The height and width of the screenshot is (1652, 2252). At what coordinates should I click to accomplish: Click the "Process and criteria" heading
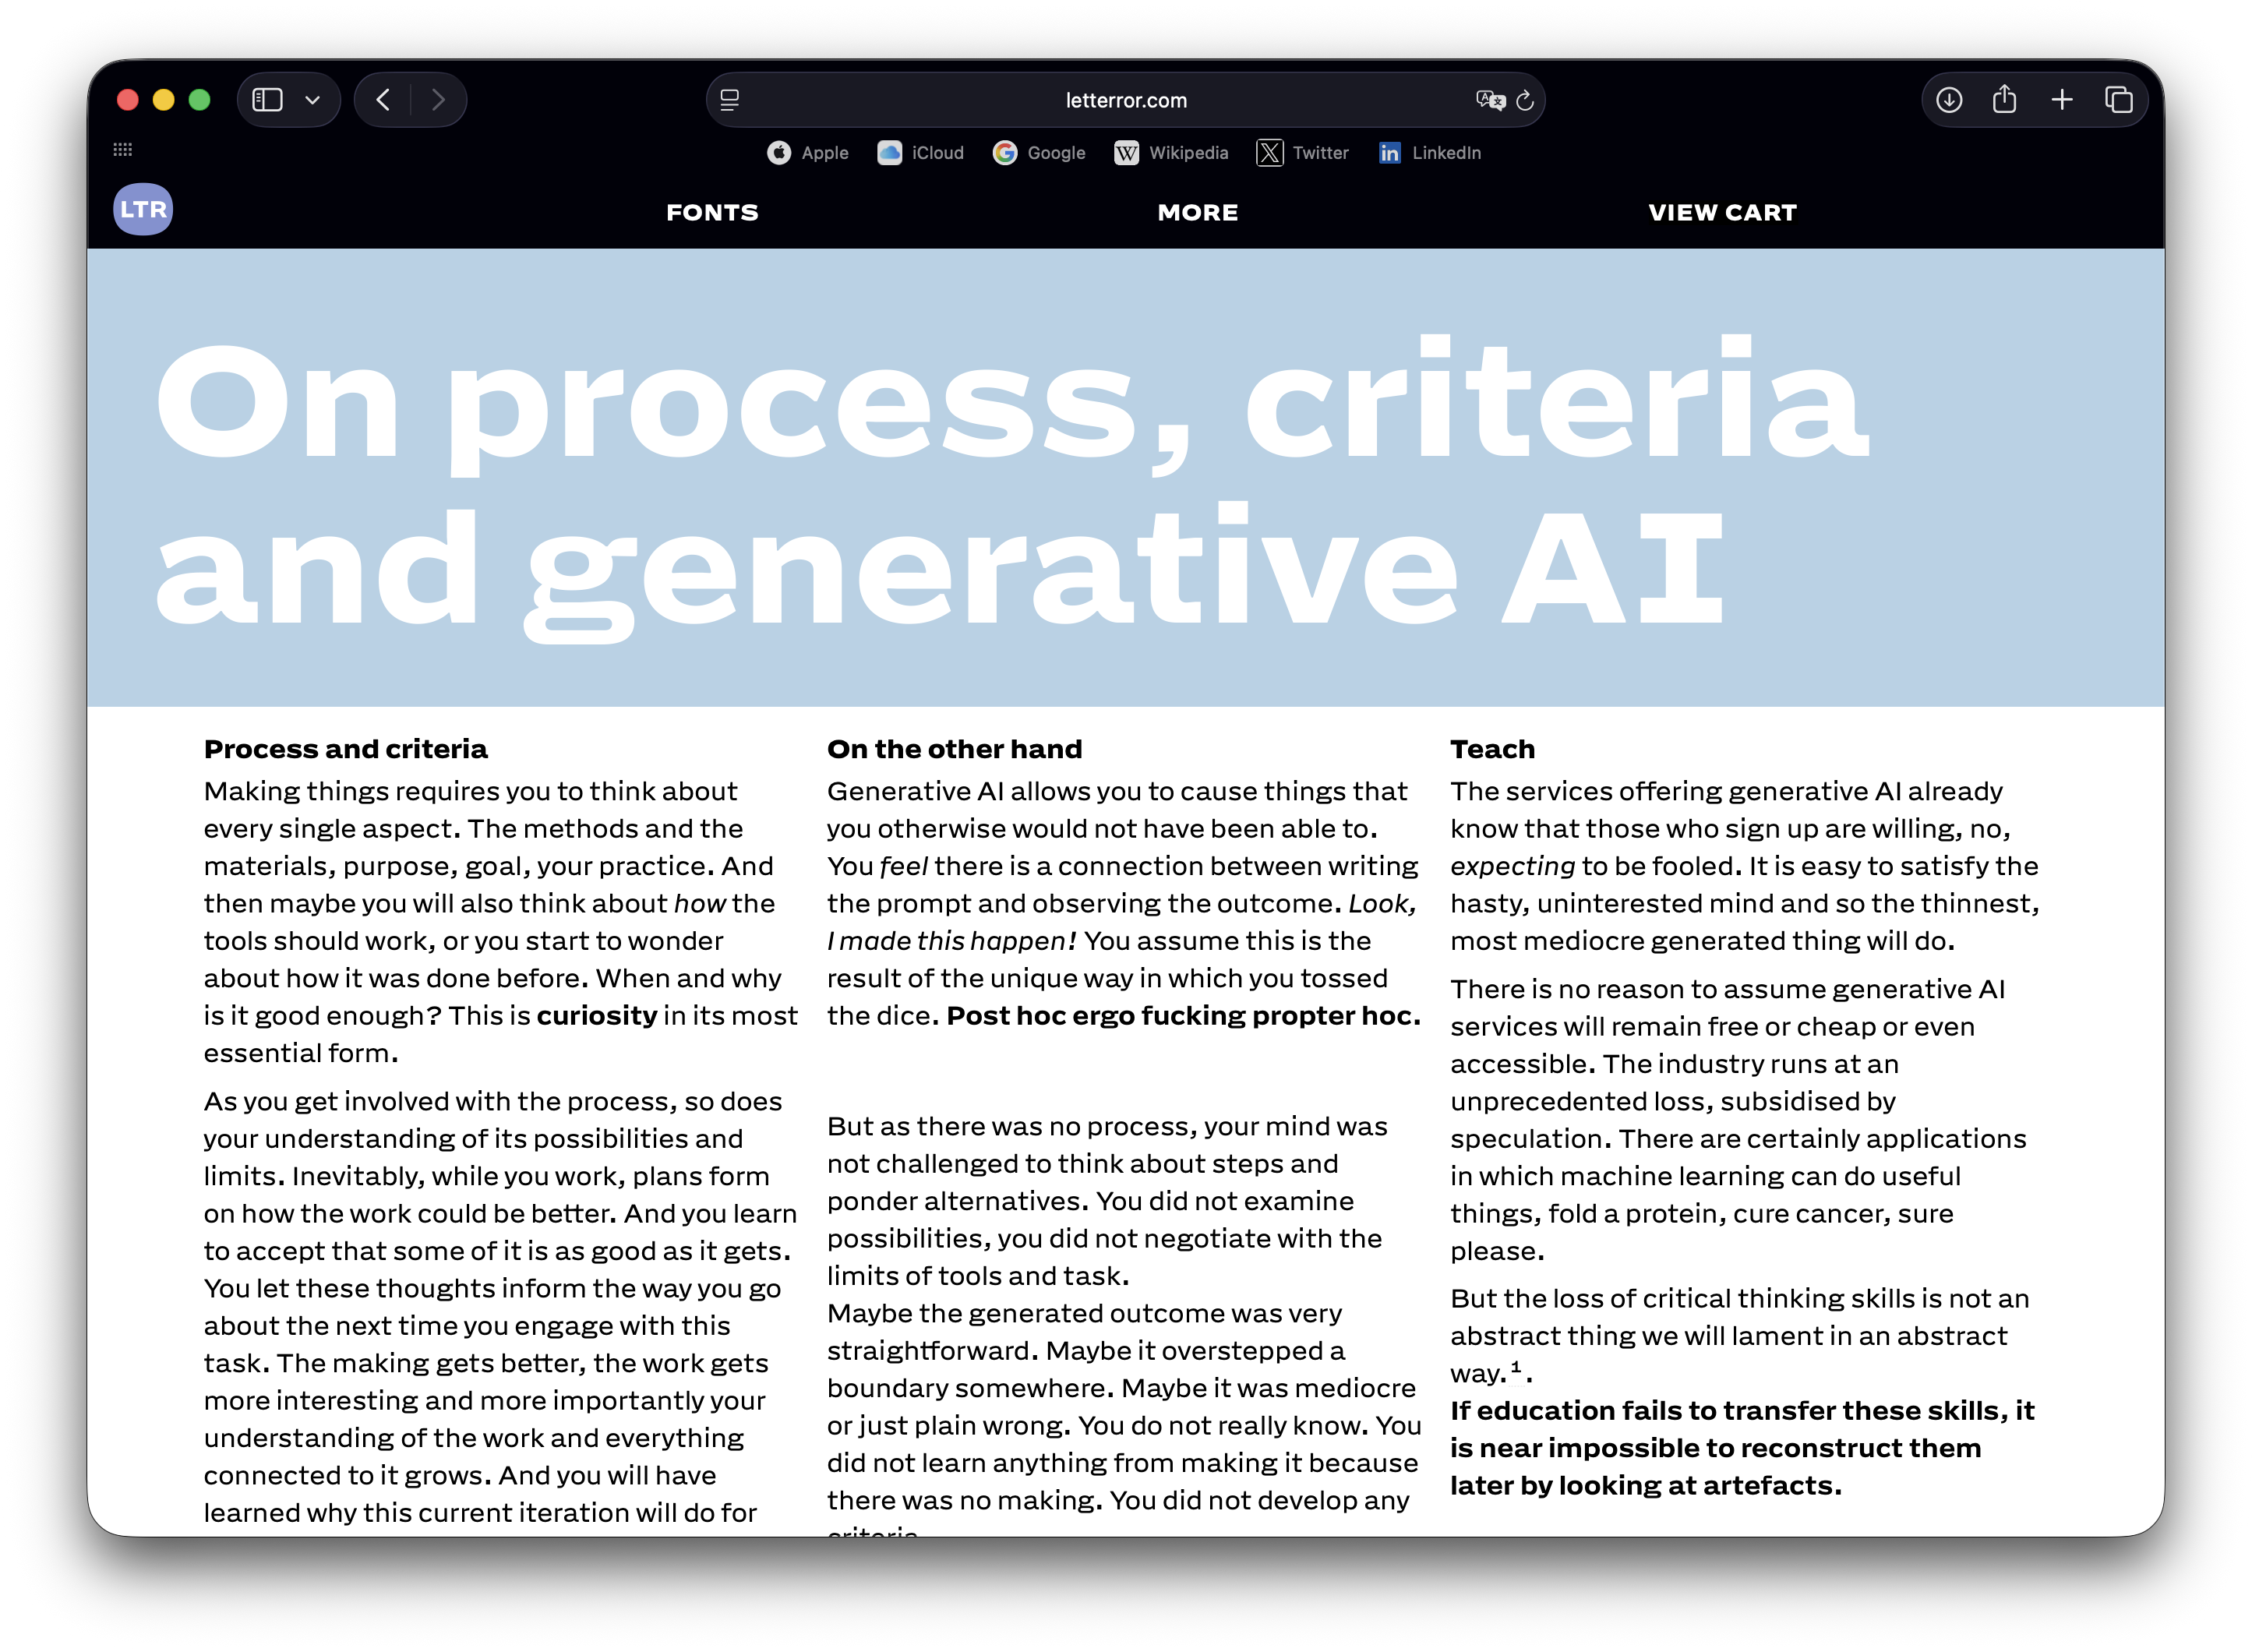[346, 750]
